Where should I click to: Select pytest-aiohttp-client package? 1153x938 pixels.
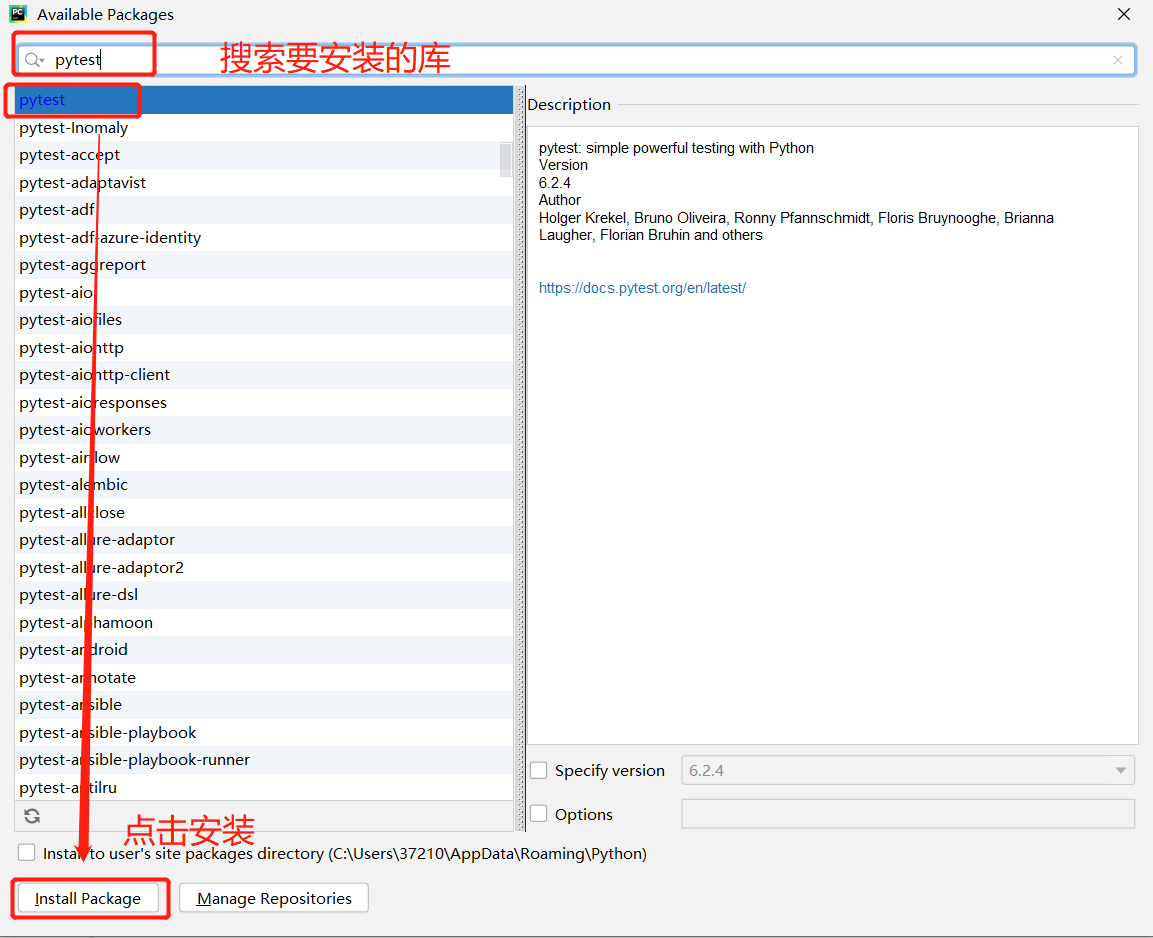263,375
